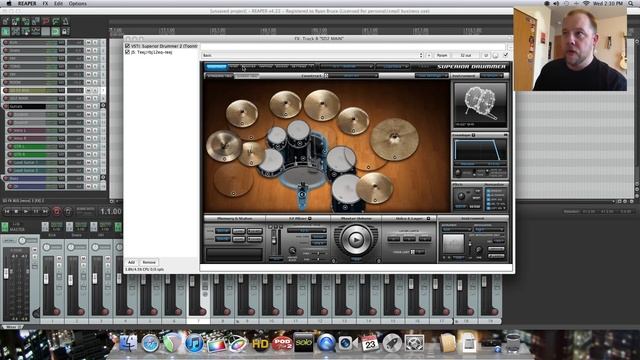Mute the DI track
Image resolution: width=640 pixels, height=360 pixels.
click(x=88, y=186)
